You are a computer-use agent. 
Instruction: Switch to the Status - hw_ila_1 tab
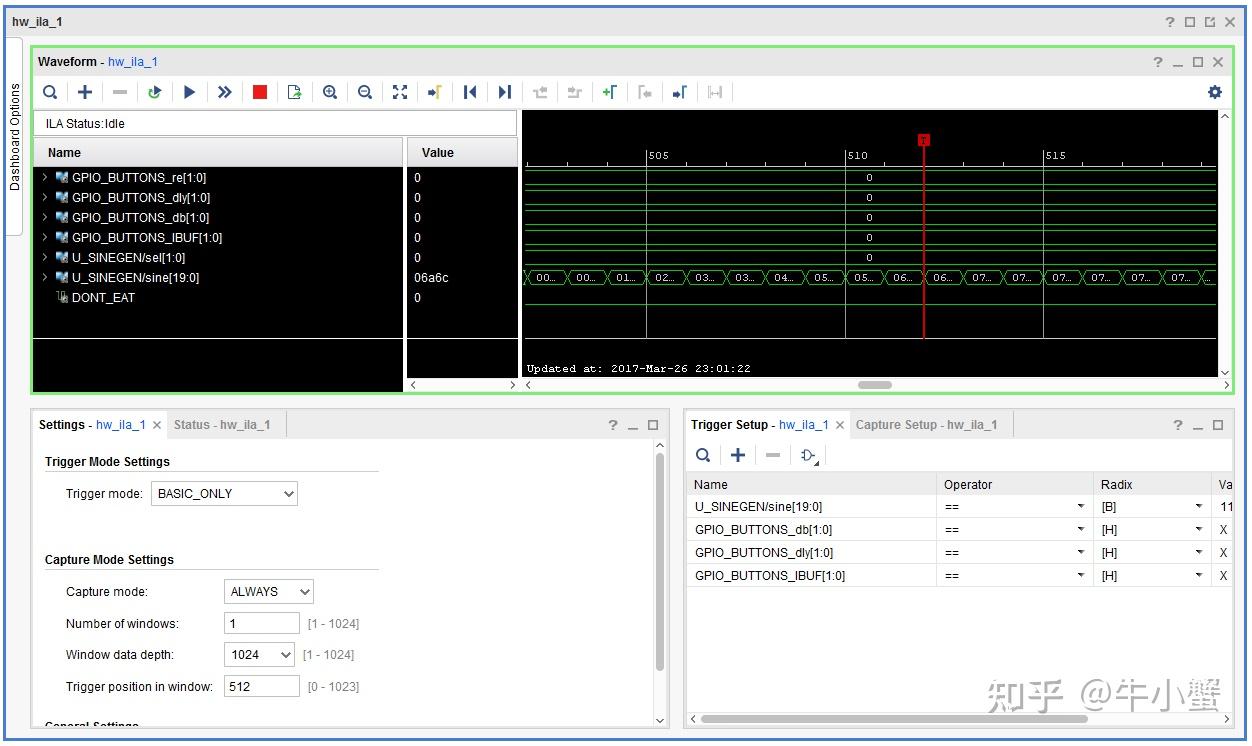tap(222, 425)
